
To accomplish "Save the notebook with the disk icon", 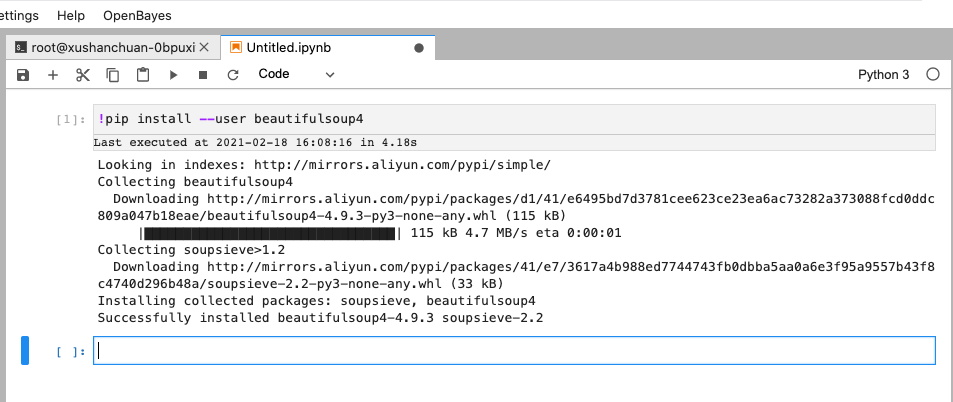I will click(23, 75).
